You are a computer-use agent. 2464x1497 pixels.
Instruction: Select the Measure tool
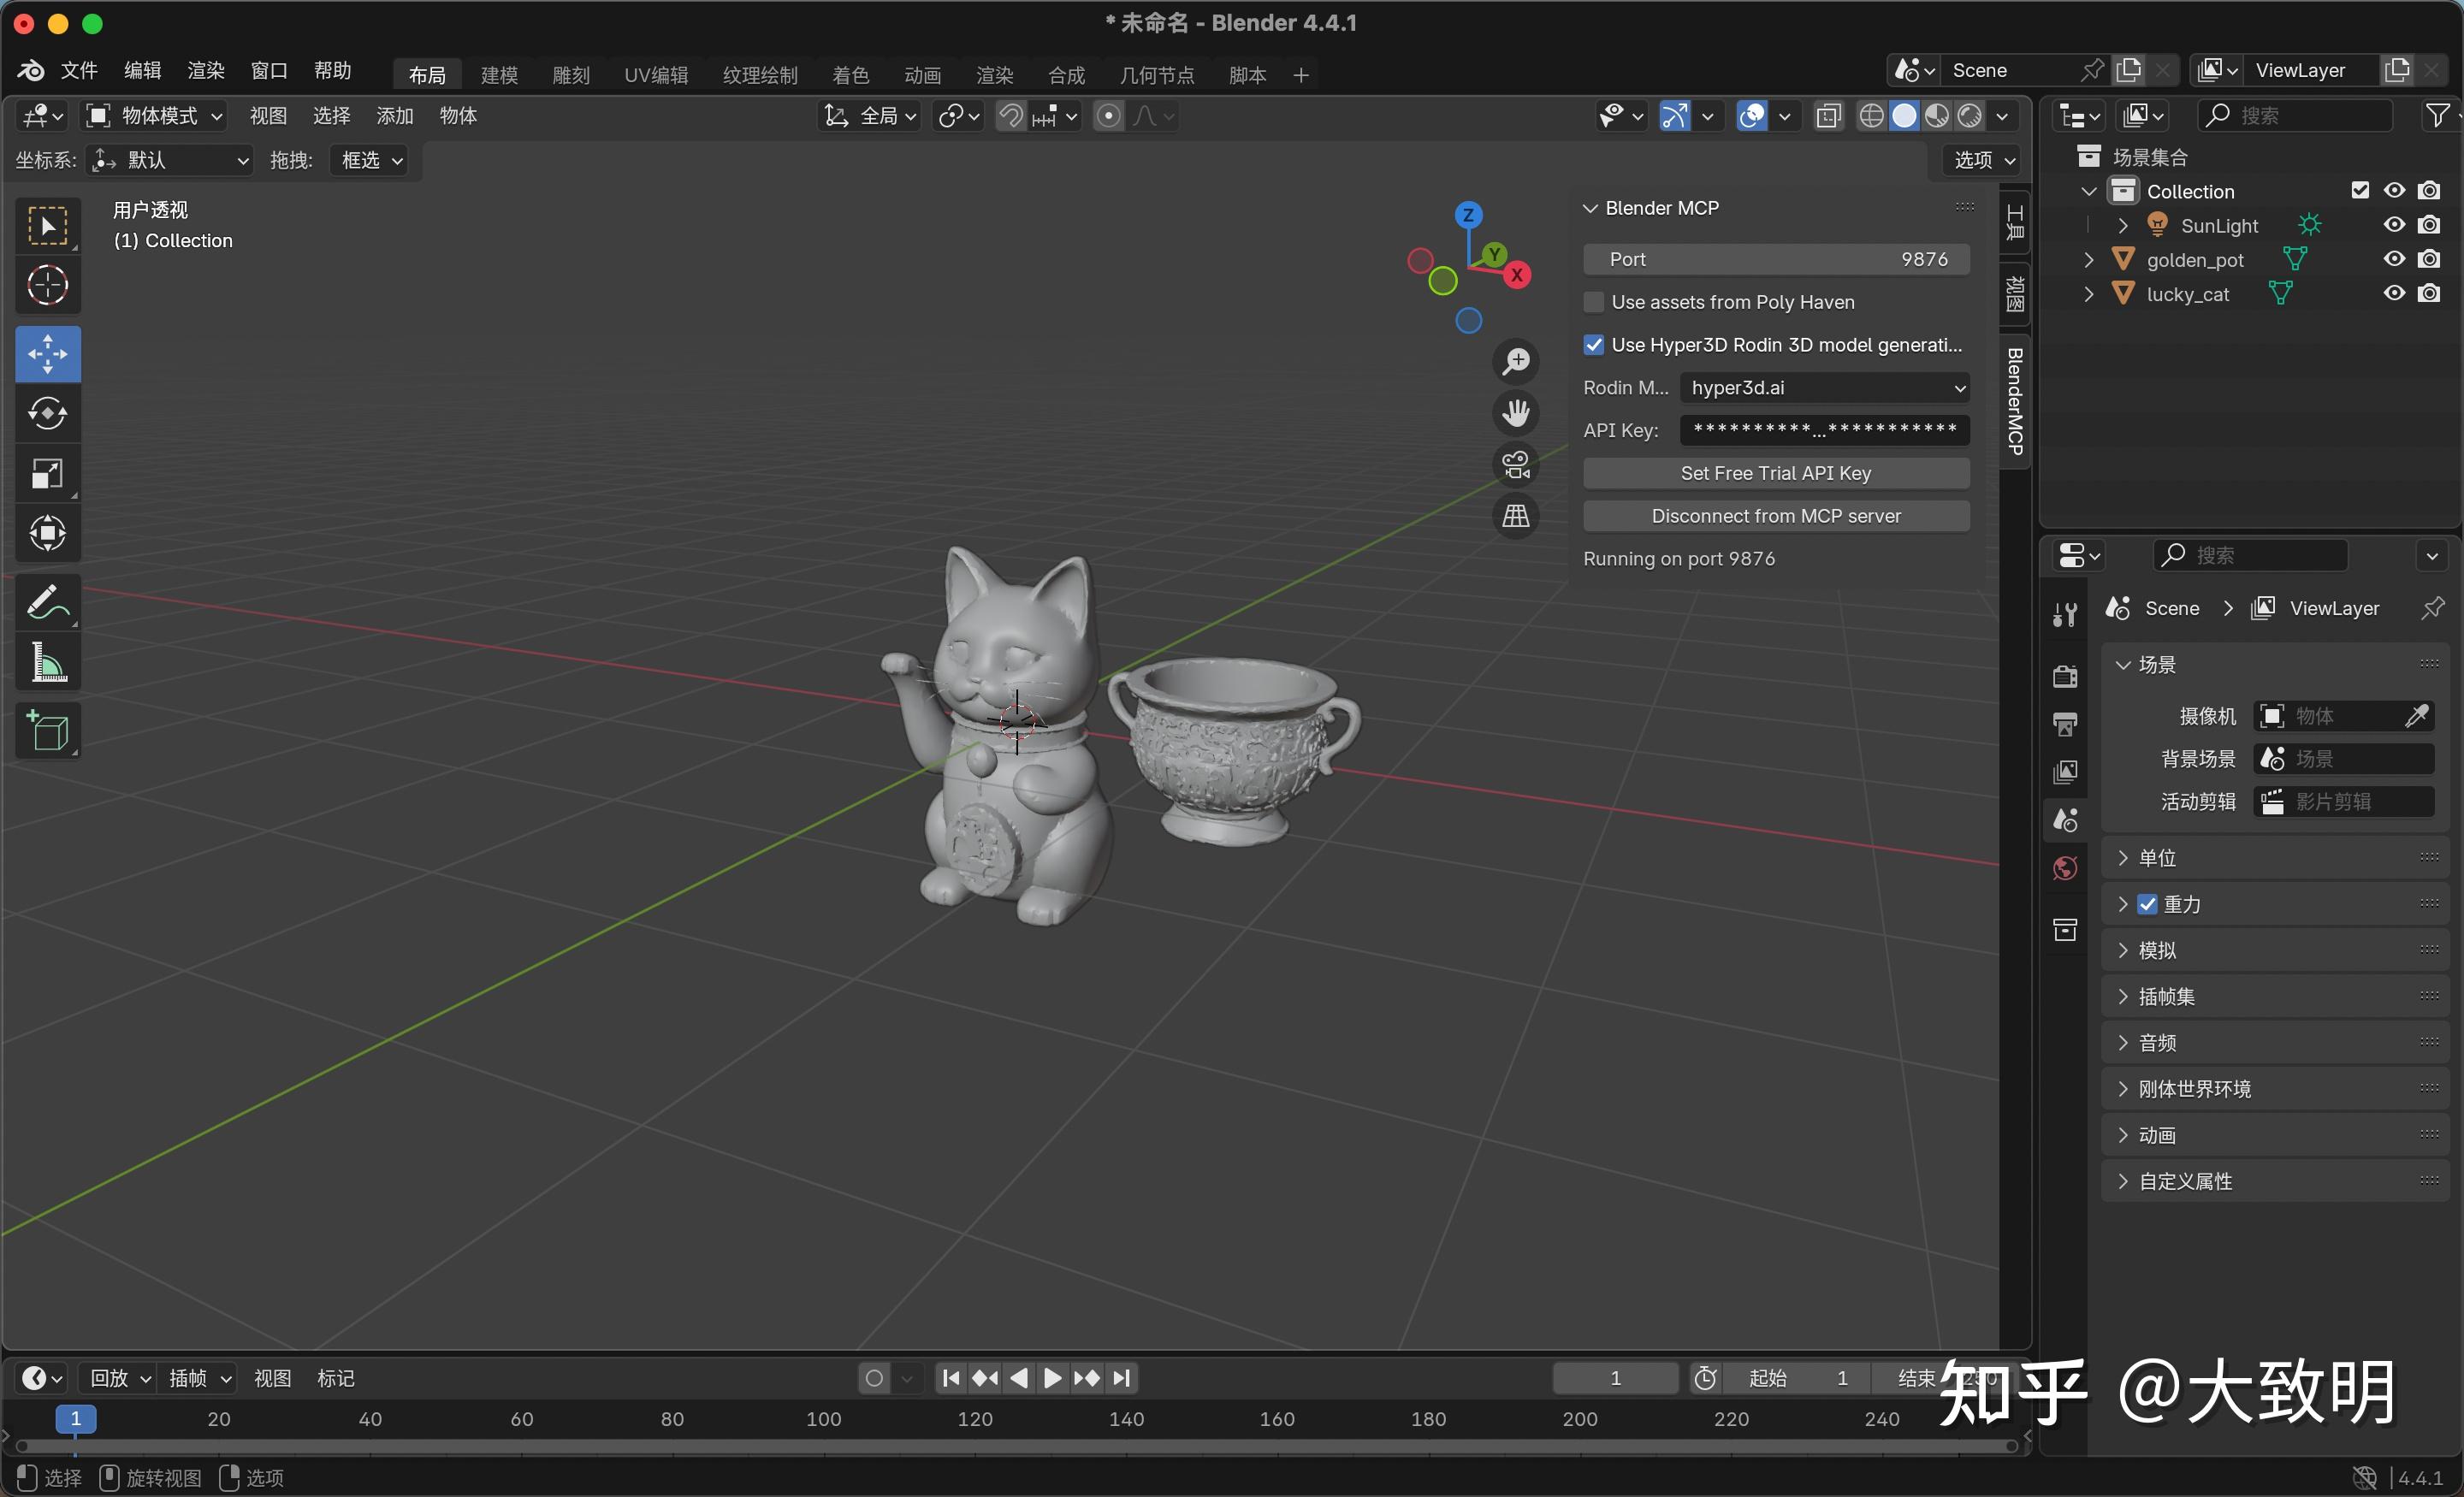tap(47, 662)
